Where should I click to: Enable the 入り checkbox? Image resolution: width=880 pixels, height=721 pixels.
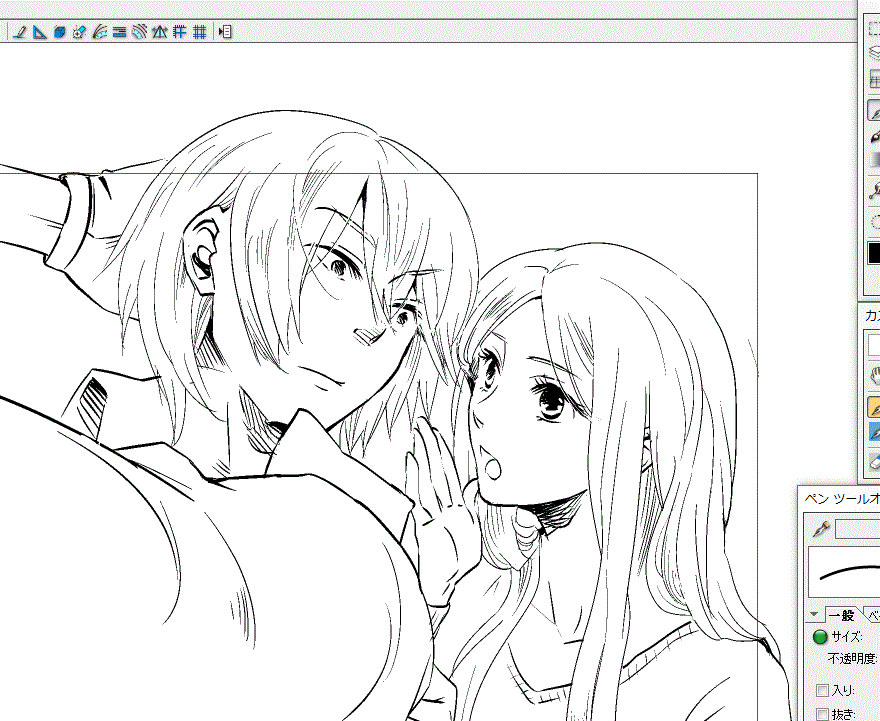[822, 690]
